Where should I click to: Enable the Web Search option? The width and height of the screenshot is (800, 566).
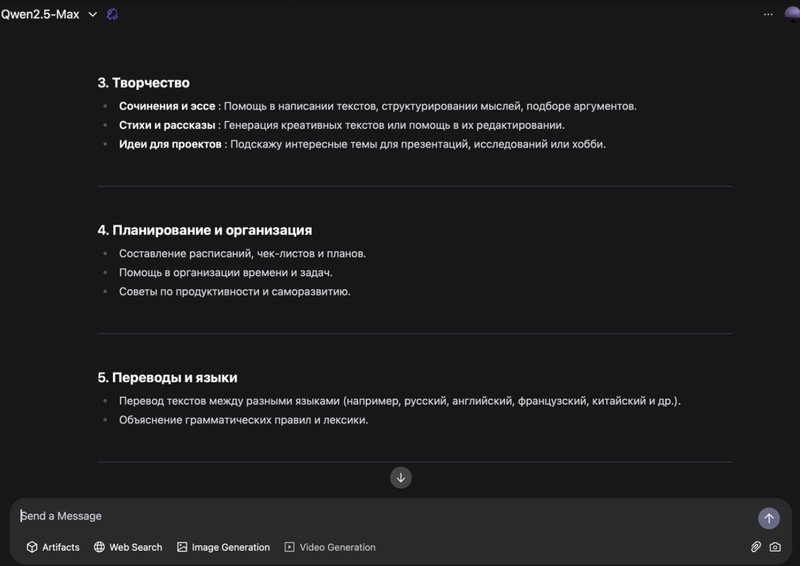[128, 547]
